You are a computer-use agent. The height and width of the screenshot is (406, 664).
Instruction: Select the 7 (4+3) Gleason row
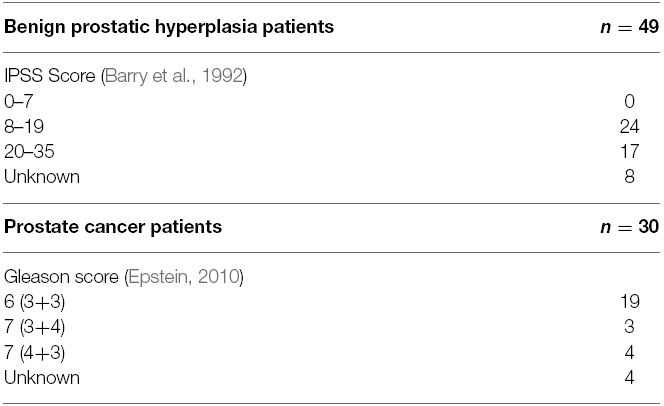tap(332, 352)
